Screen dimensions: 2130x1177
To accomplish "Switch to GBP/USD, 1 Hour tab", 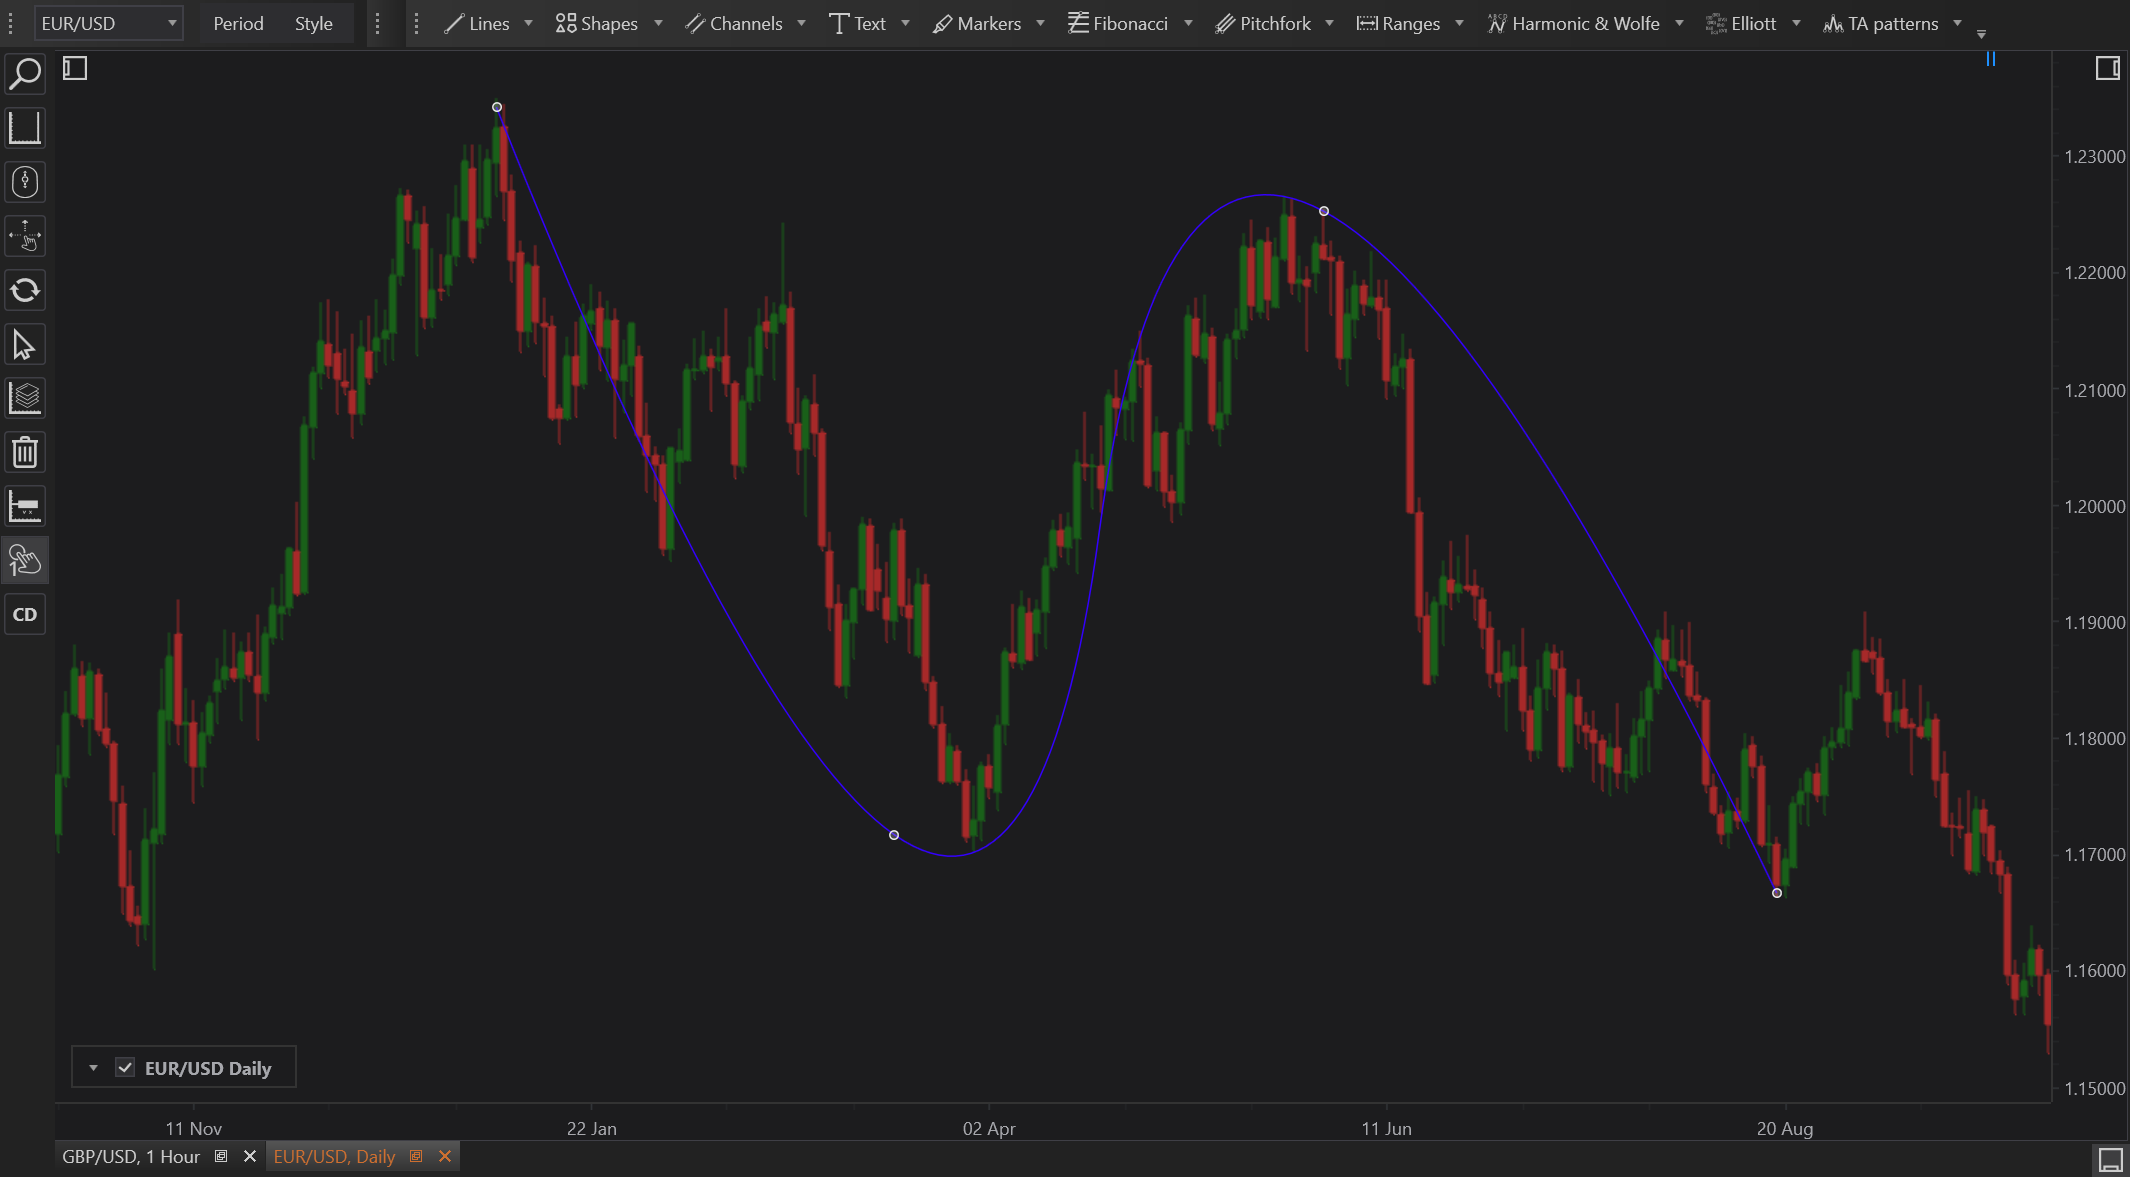I will pyautogui.click(x=131, y=1156).
